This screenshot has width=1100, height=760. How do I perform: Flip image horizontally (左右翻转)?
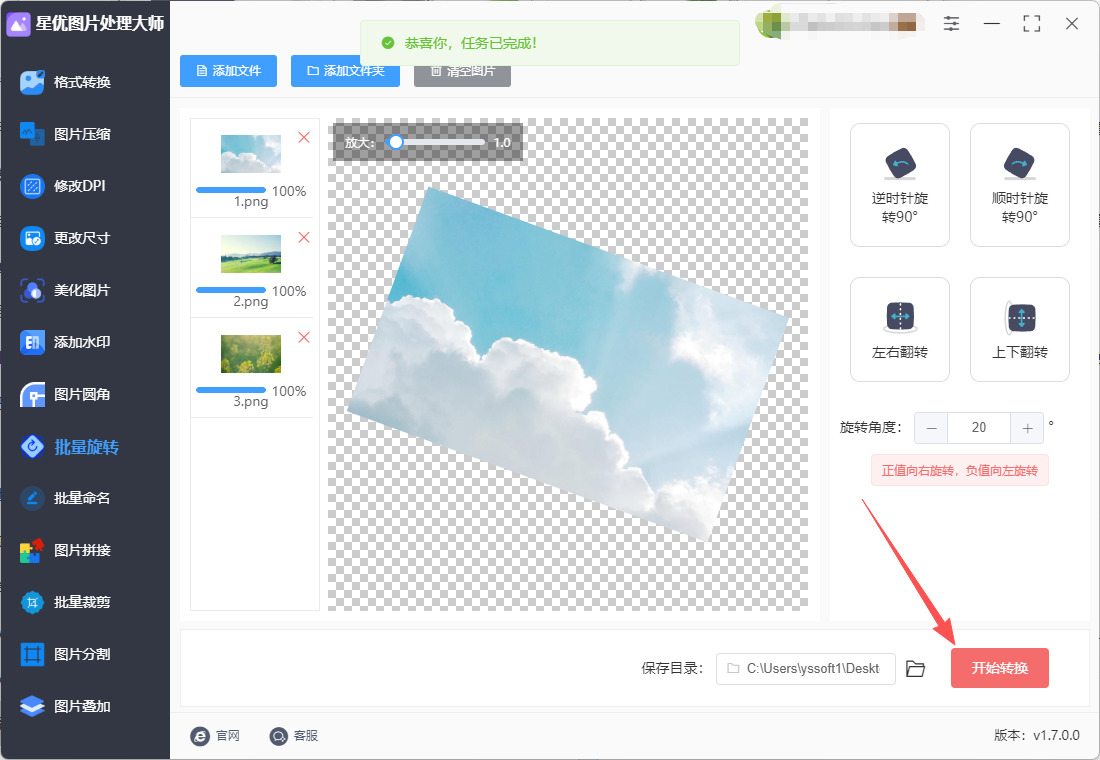[900, 330]
